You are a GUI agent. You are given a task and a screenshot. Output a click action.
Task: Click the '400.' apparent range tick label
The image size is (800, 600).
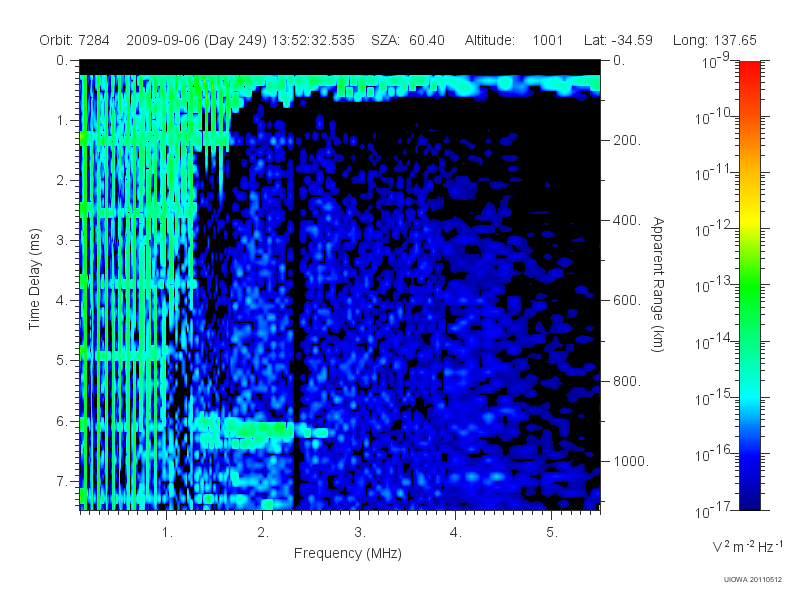627,220
